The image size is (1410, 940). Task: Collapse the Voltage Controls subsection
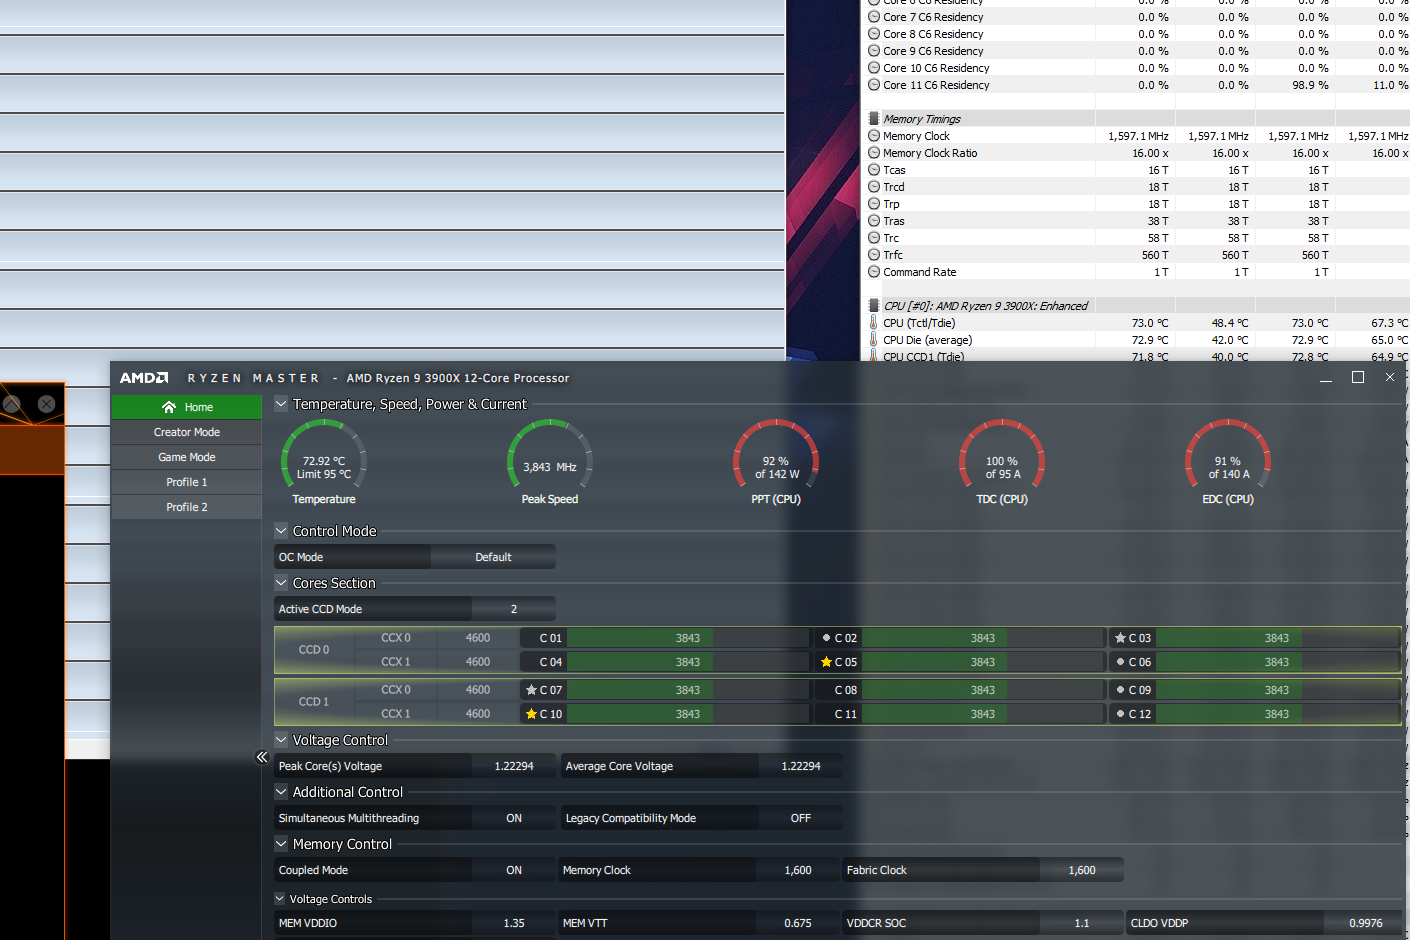coord(280,899)
